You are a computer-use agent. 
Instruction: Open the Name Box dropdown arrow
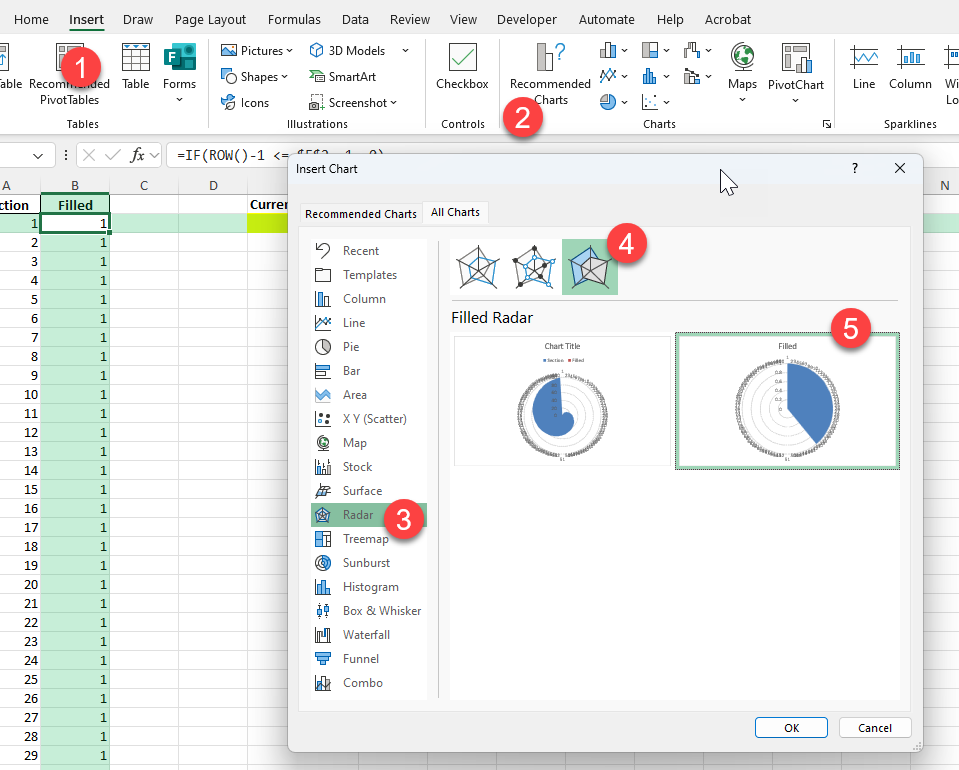click(38, 156)
